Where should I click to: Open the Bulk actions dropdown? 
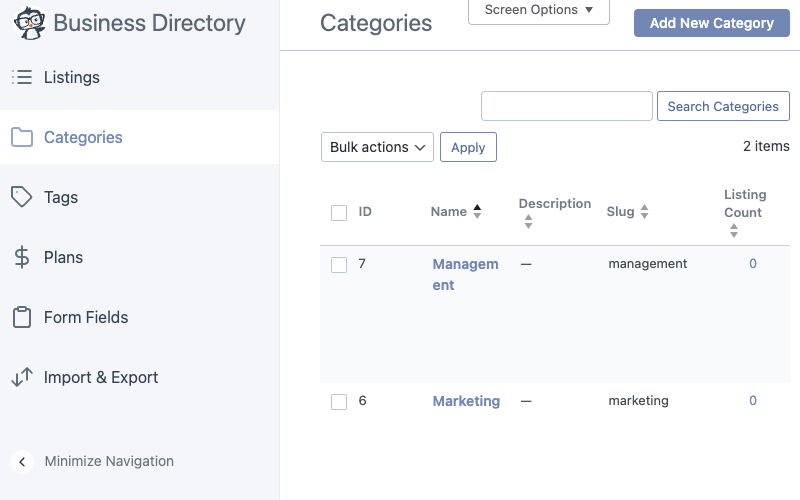coord(377,147)
